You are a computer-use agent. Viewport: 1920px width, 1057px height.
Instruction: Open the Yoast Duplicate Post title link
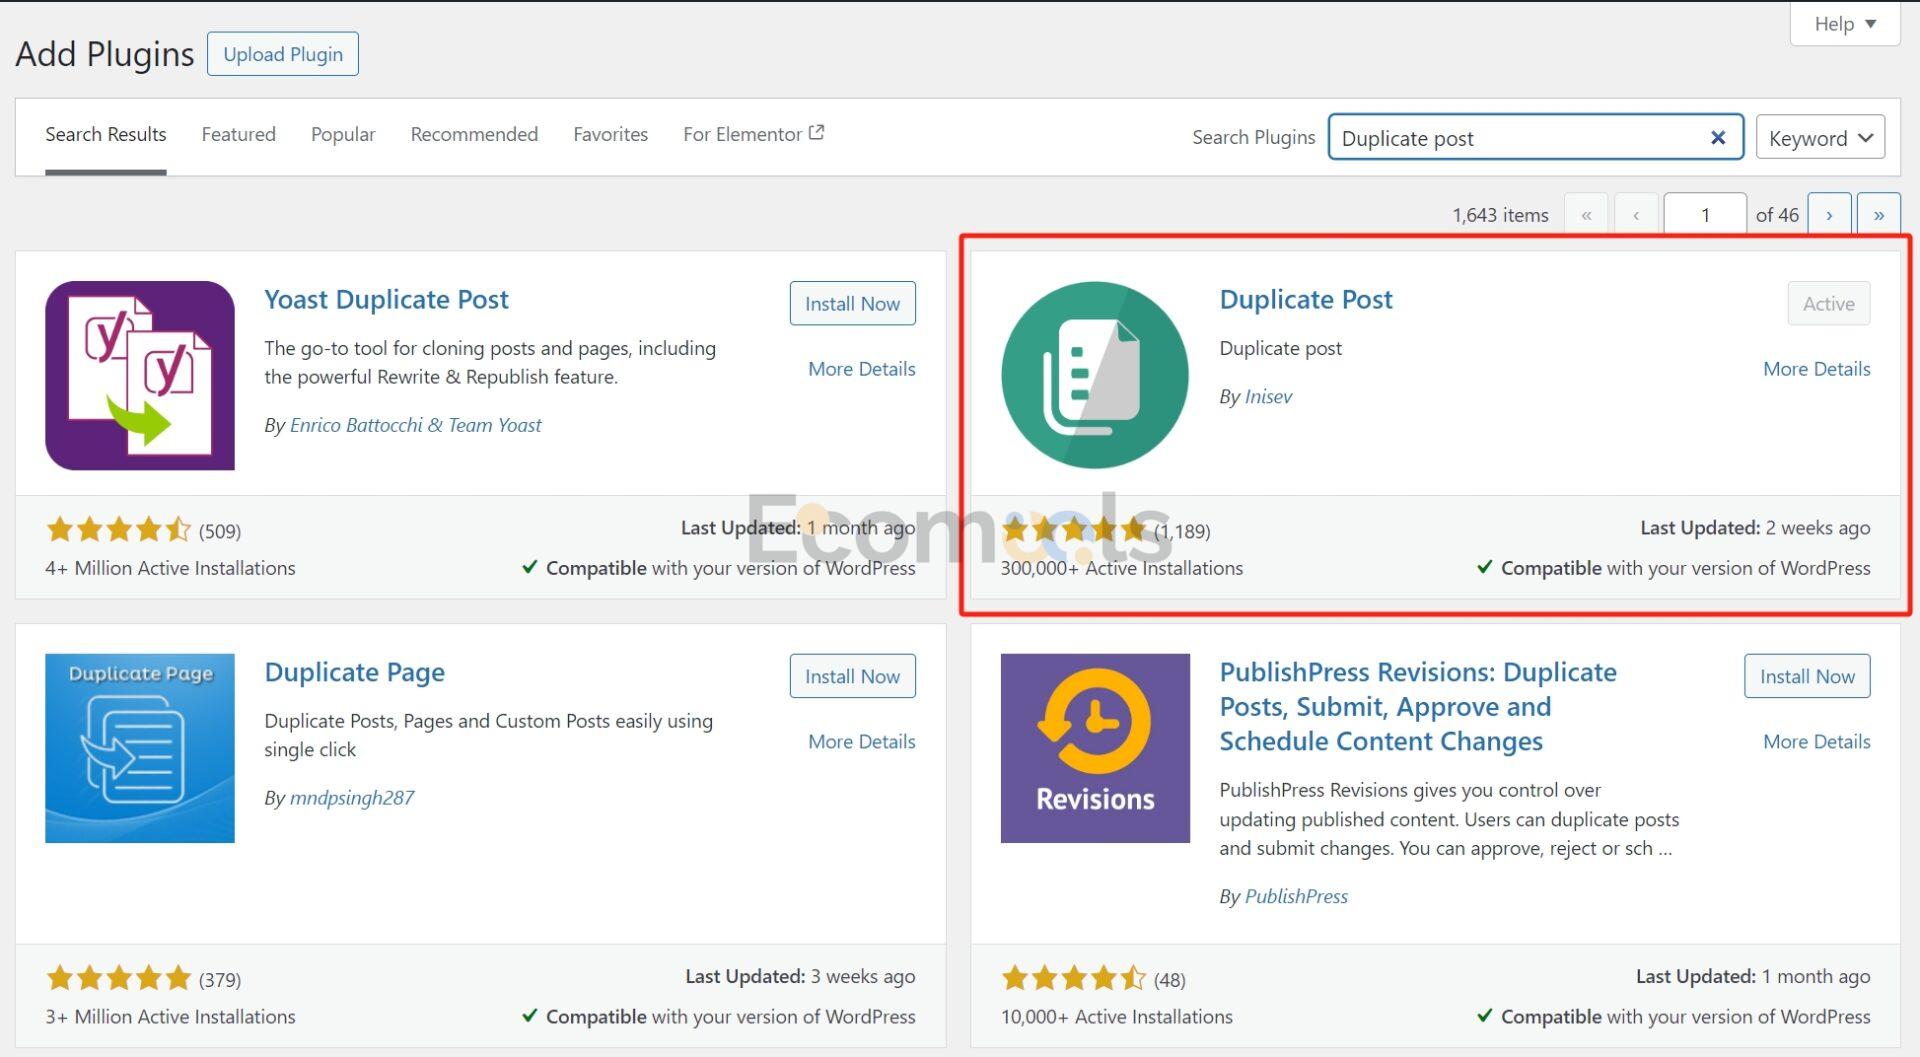386,299
